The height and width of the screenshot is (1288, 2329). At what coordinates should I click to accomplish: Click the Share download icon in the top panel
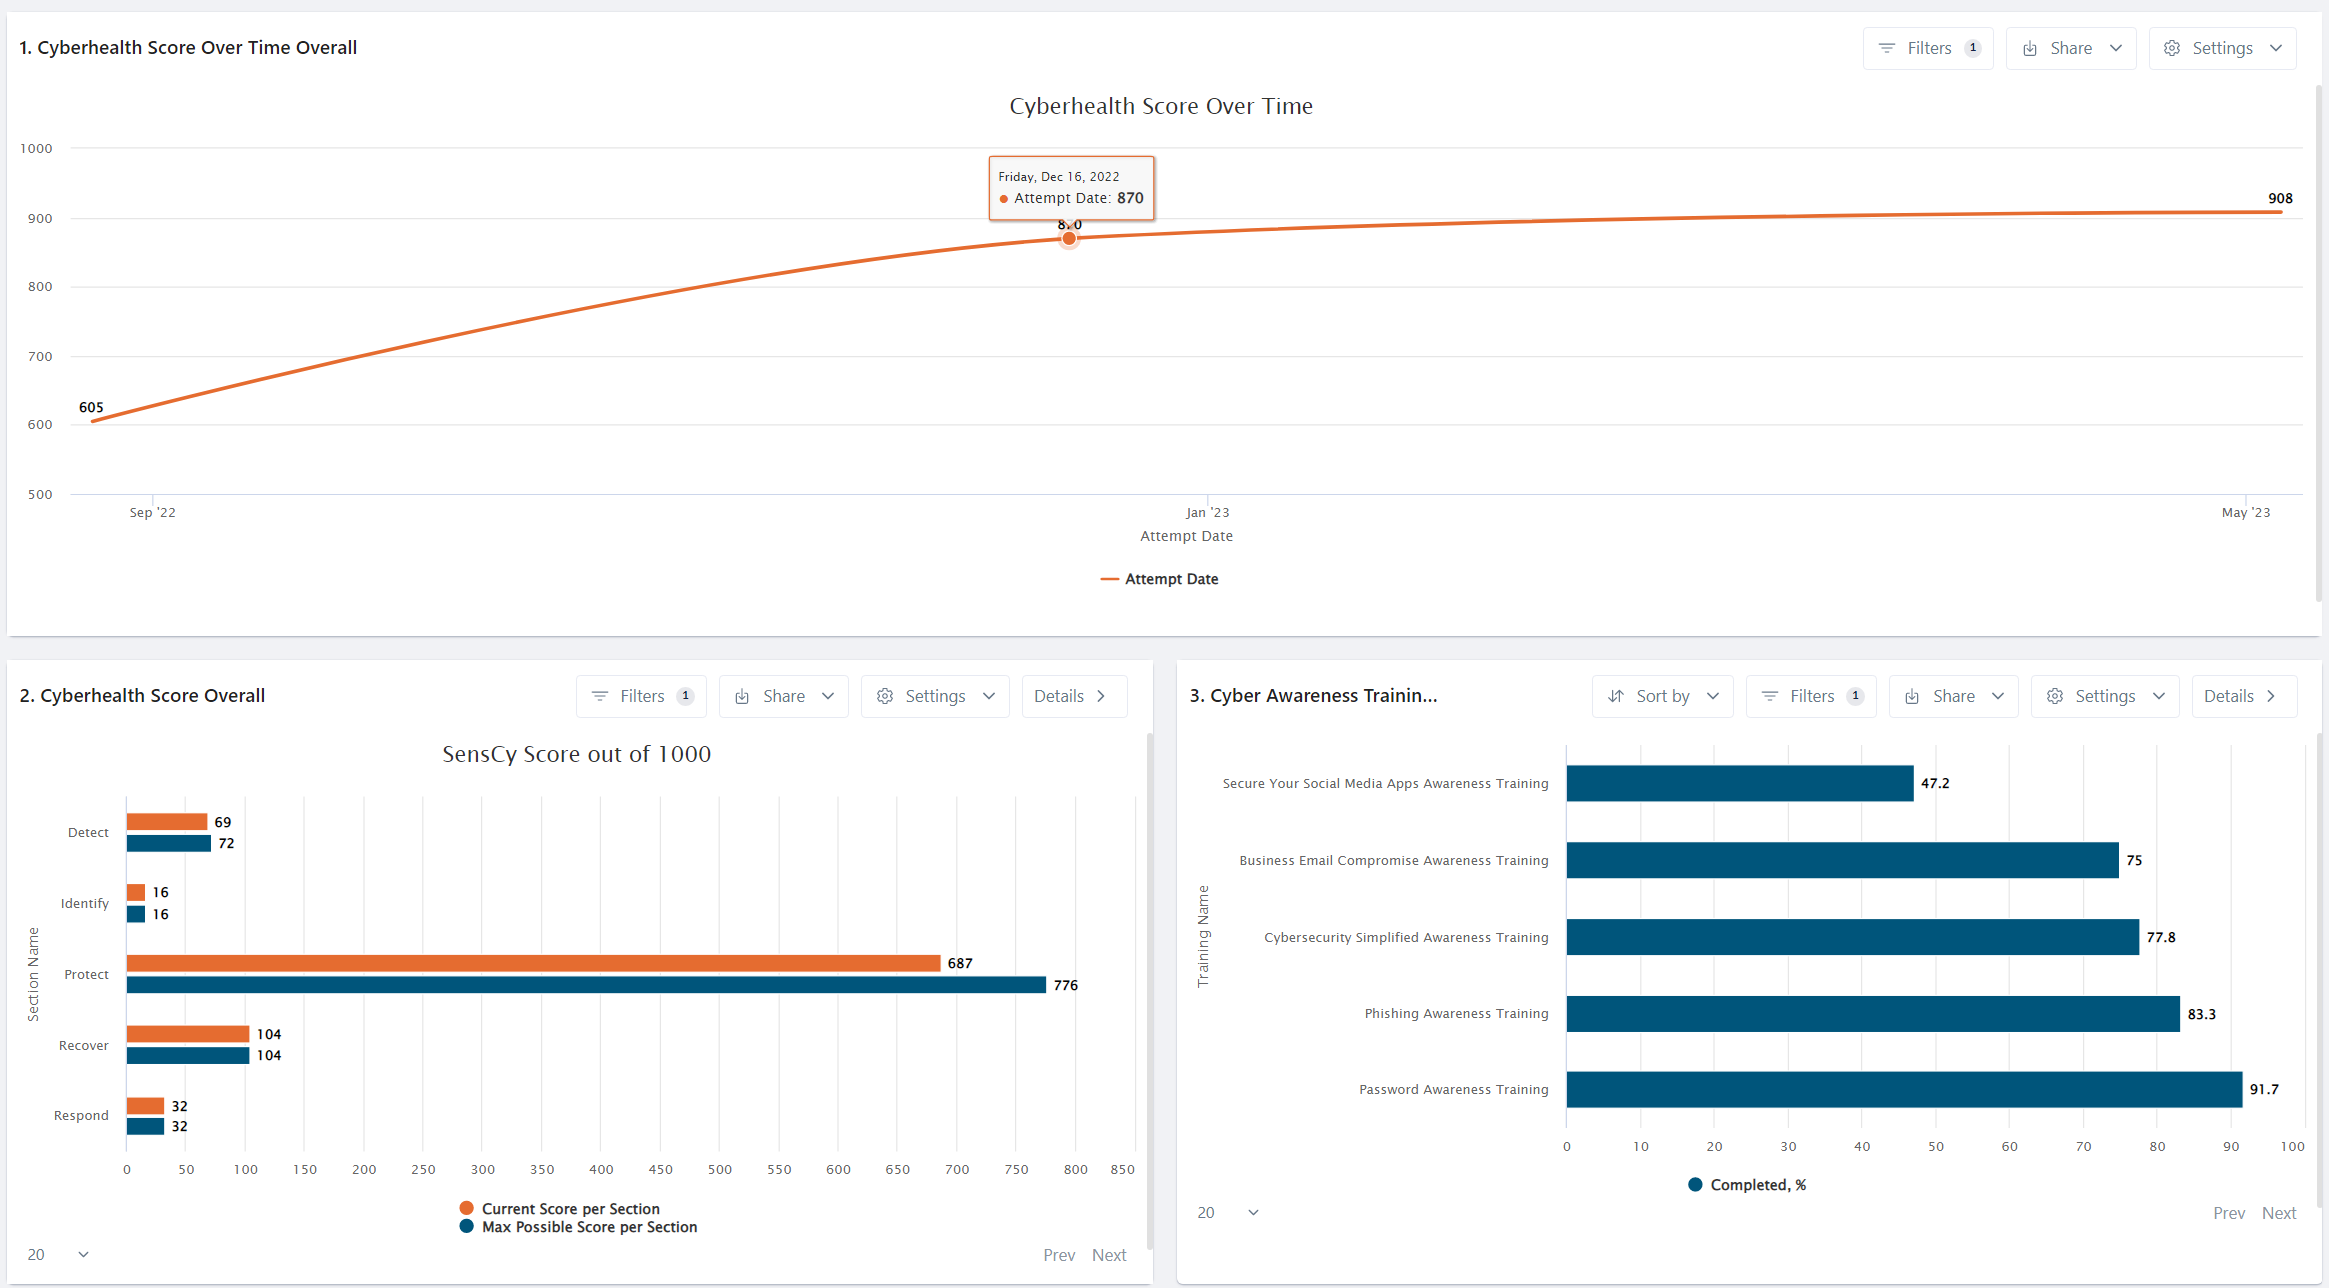2029,47
